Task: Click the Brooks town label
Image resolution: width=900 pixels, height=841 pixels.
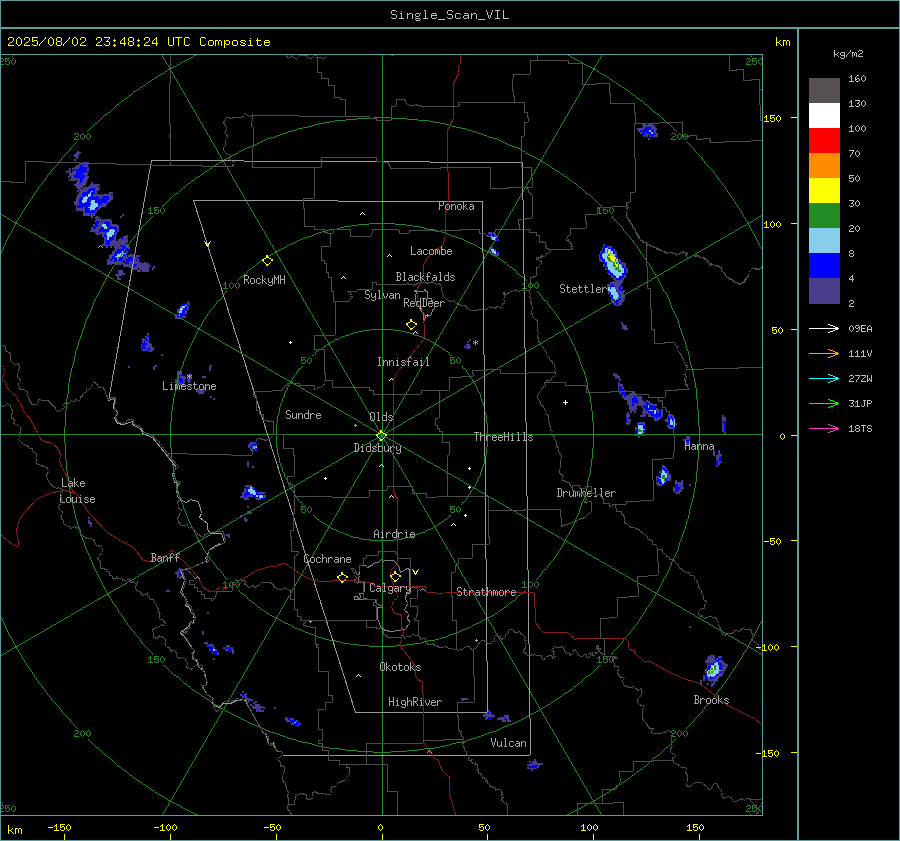Action: [x=711, y=700]
